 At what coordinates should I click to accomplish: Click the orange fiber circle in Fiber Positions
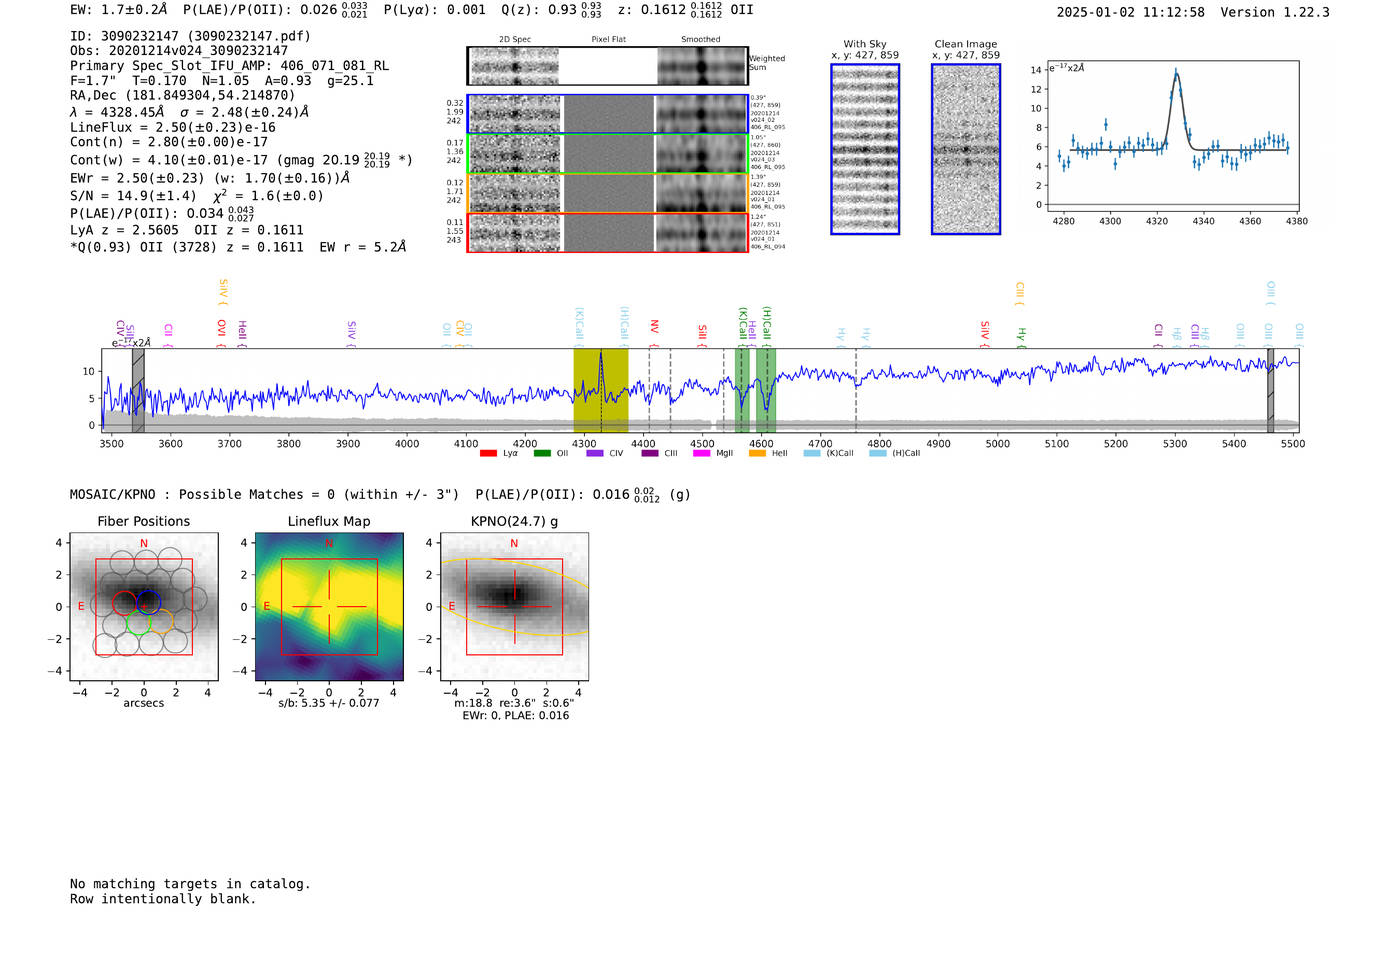(x=162, y=622)
